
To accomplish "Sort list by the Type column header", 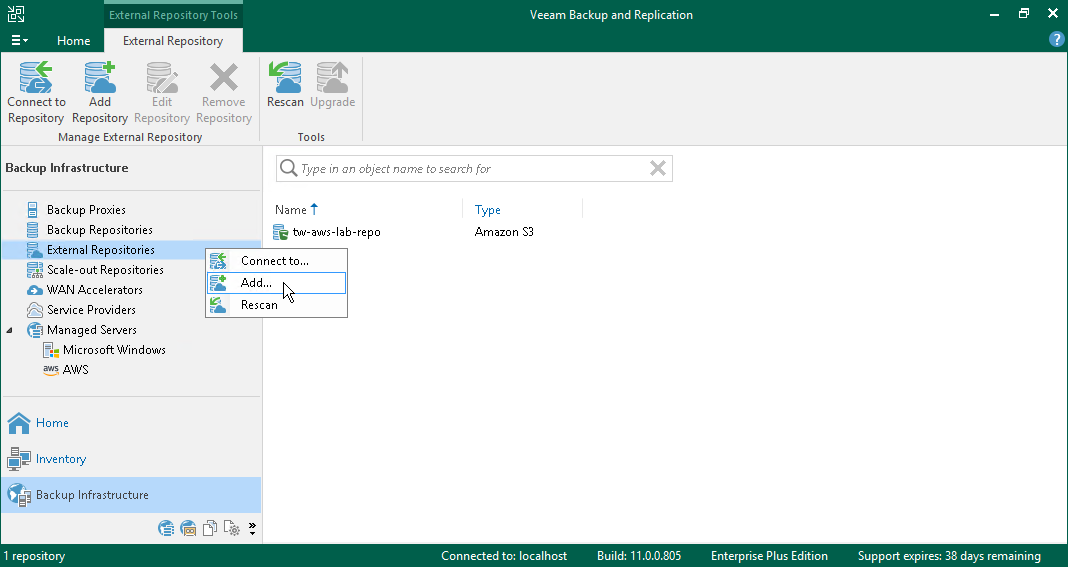I will coord(488,210).
